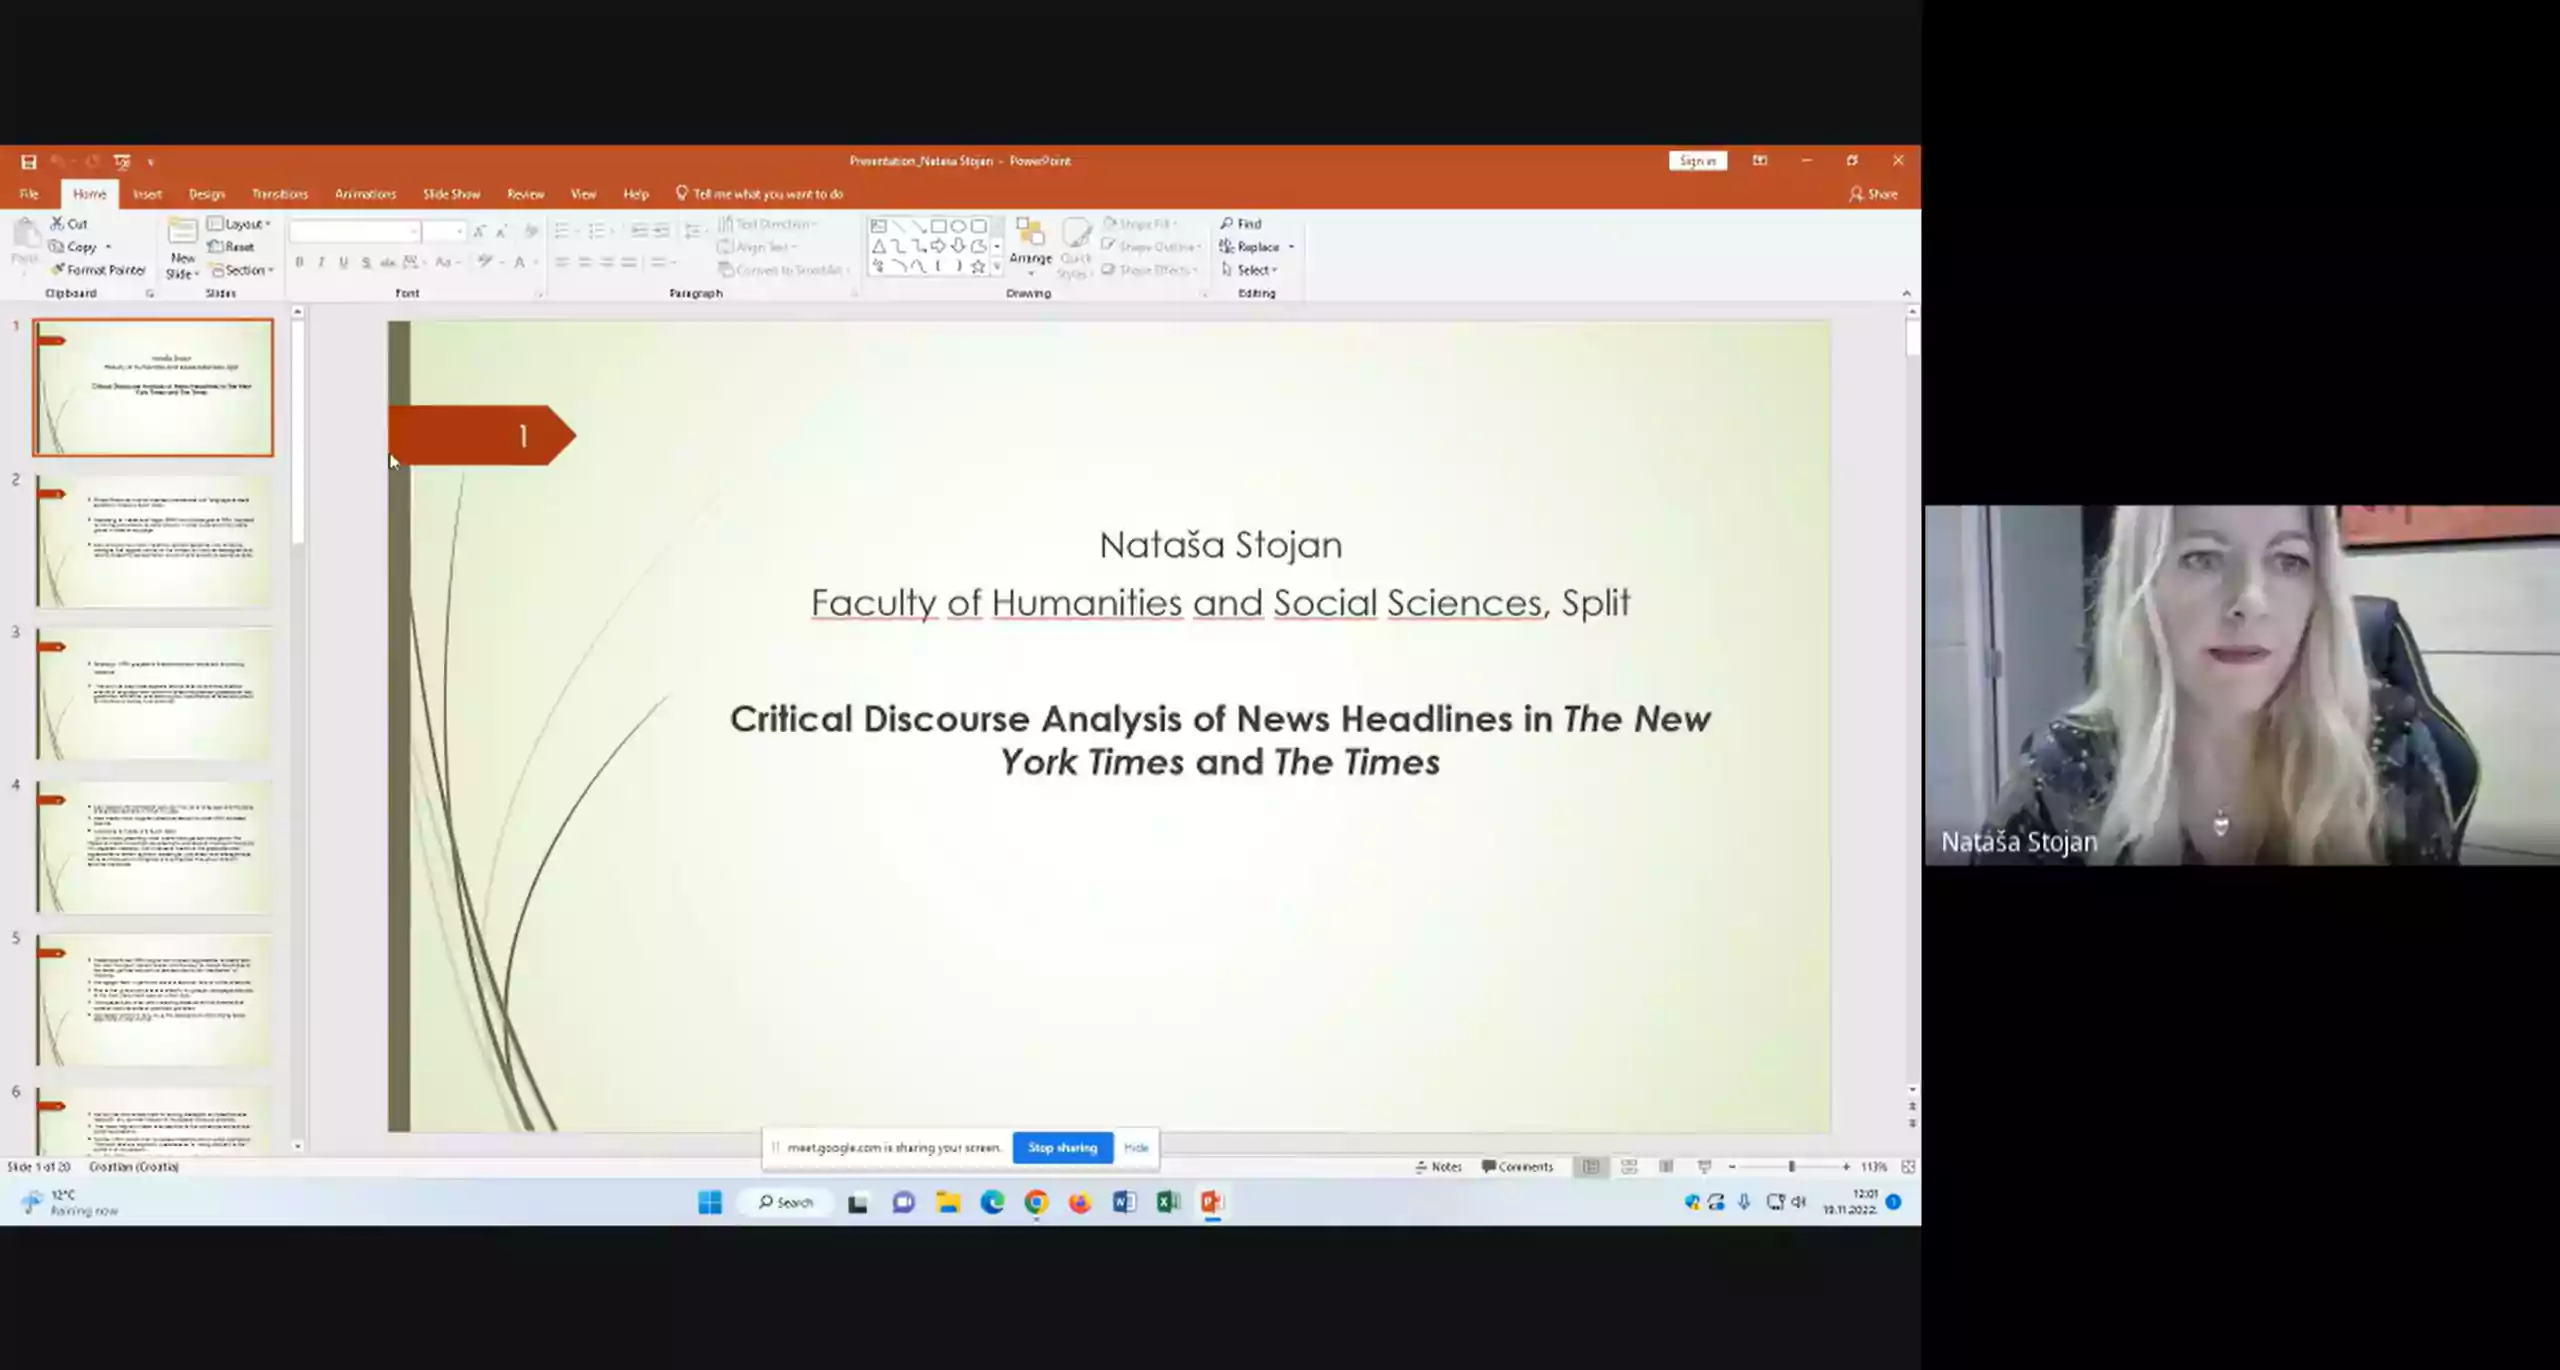Click the Format Painter tool
The height and width of the screenshot is (1370, 2560).
point(98,270)
